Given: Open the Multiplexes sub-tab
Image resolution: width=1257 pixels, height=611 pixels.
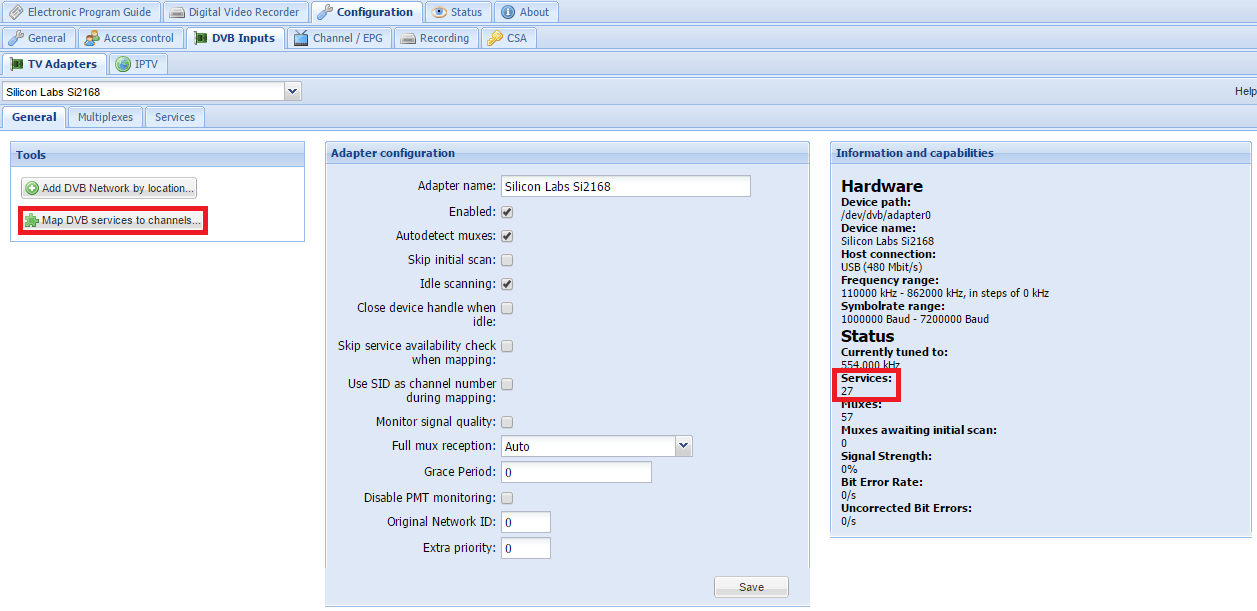Looking at the screenshot, I should pyautogui.click(x=105, y=117).
